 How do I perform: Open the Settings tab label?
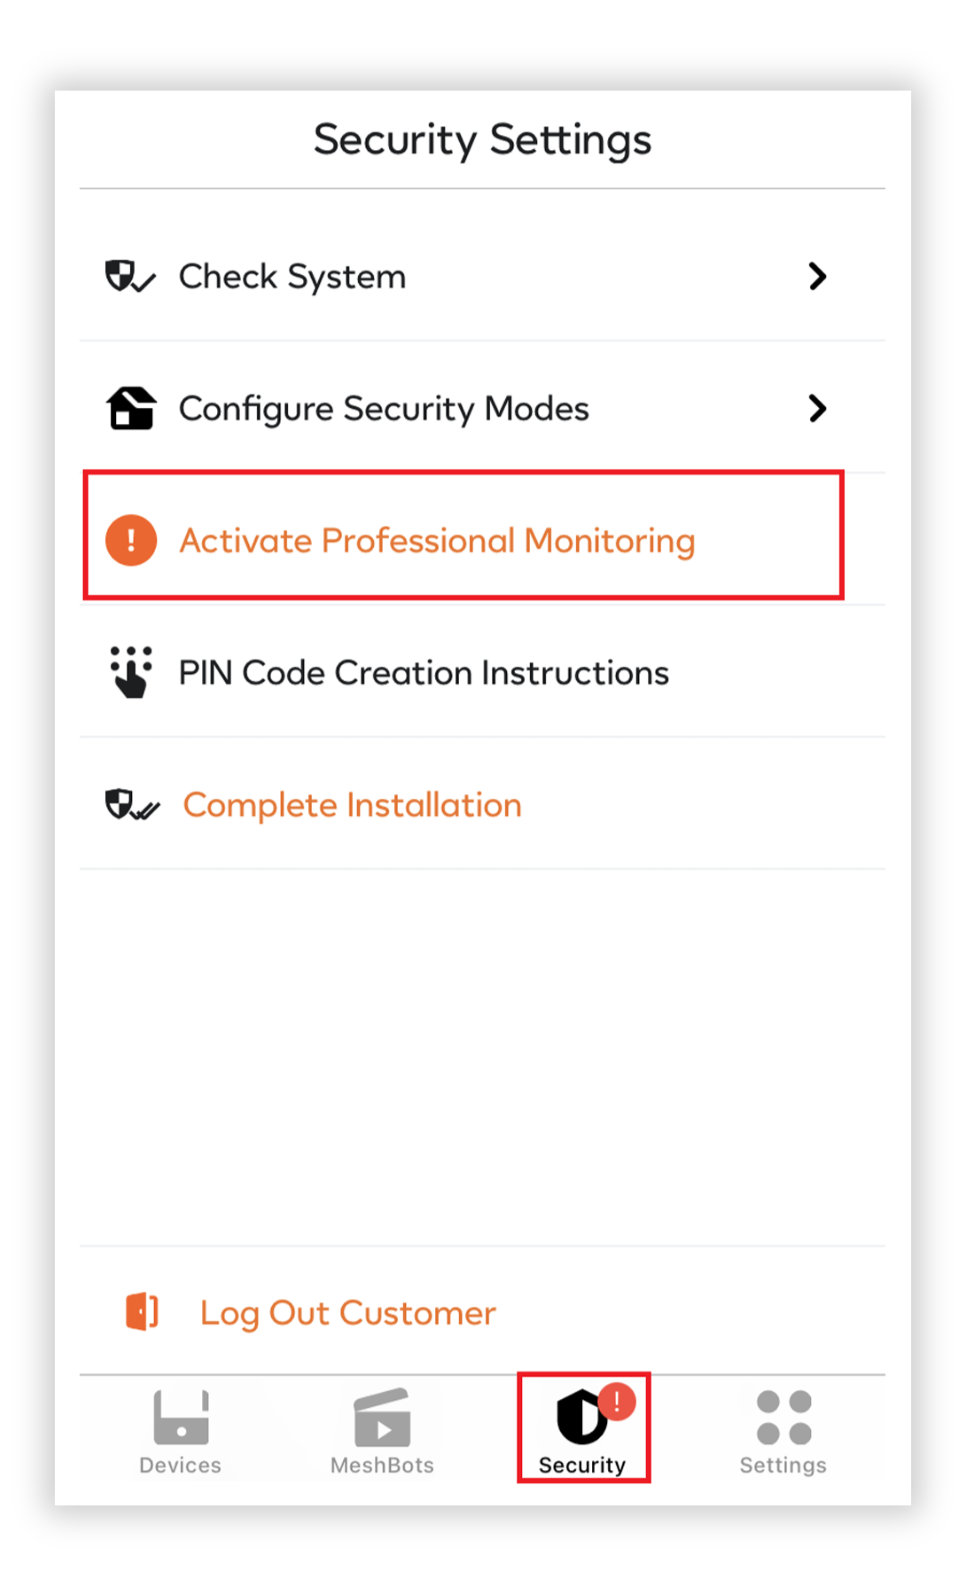[x=783, y=1465]
